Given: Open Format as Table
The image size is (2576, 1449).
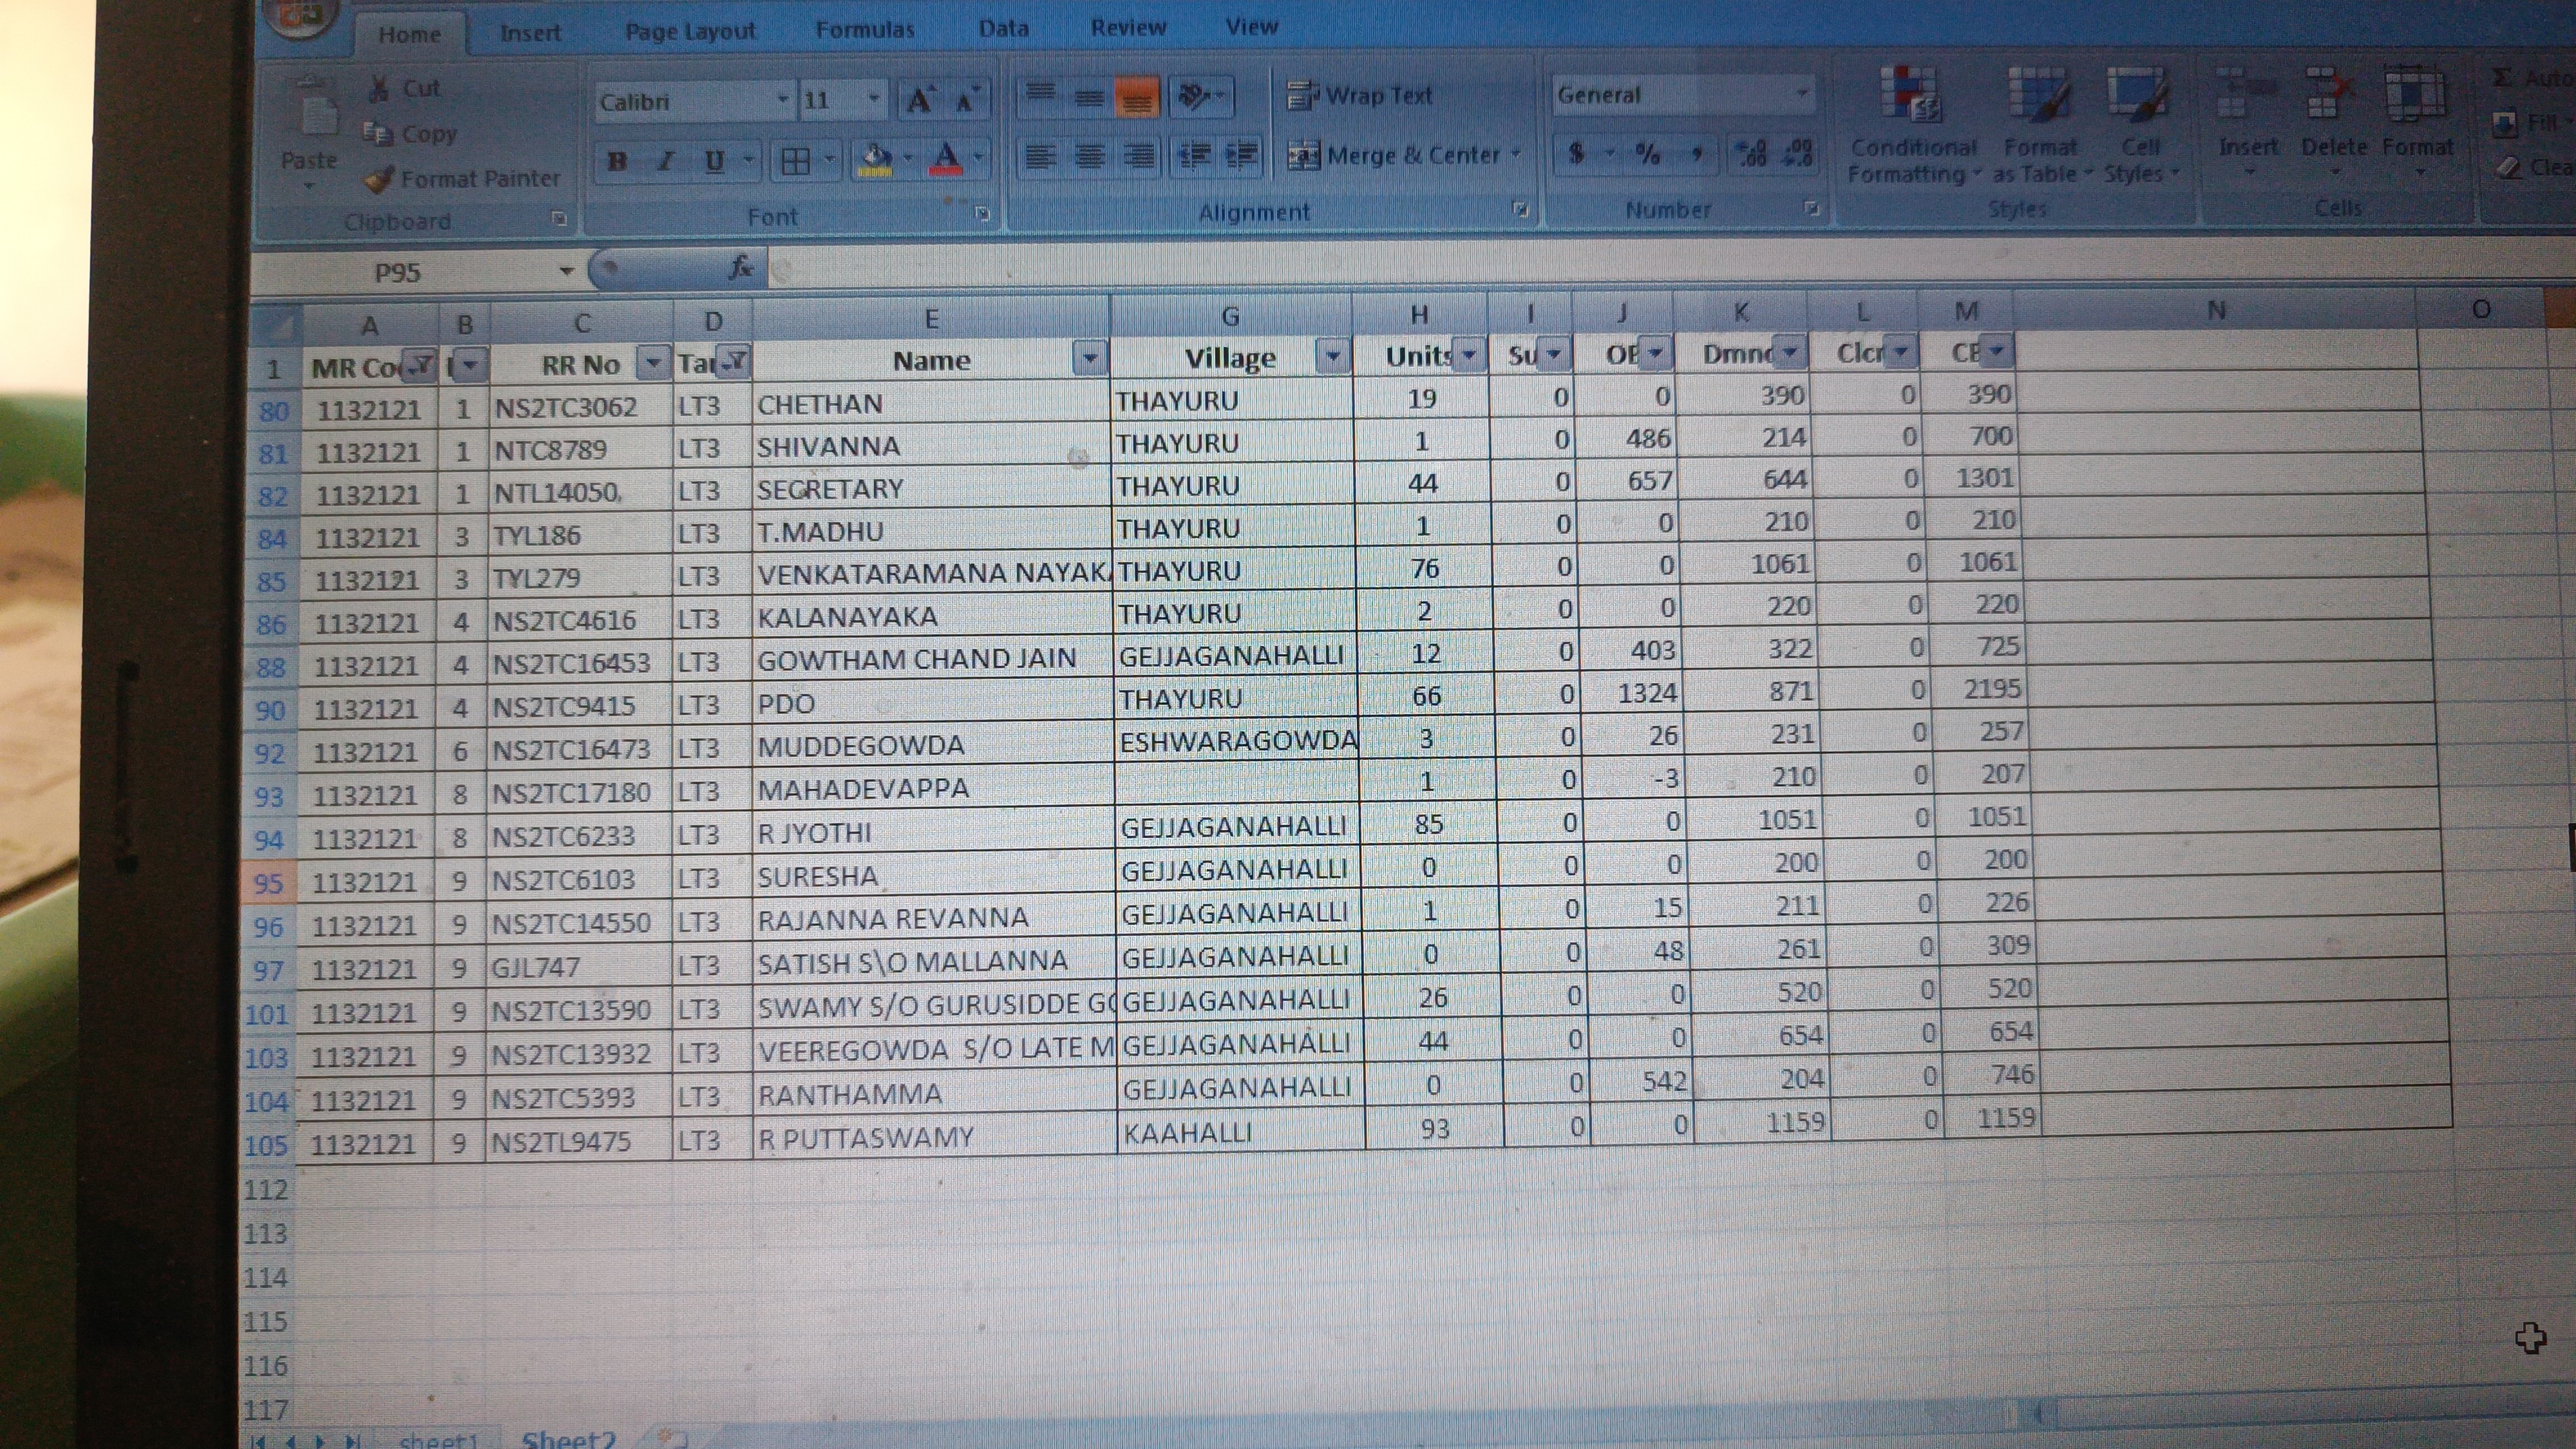Looking at the screenshot, I should [2040, 126].
